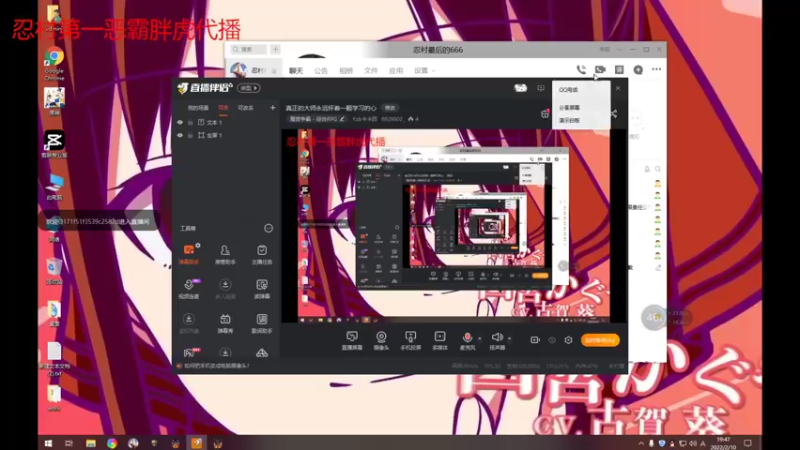Open the 公告 tab in QQ
800x450 pixels.
pos(321,71)
